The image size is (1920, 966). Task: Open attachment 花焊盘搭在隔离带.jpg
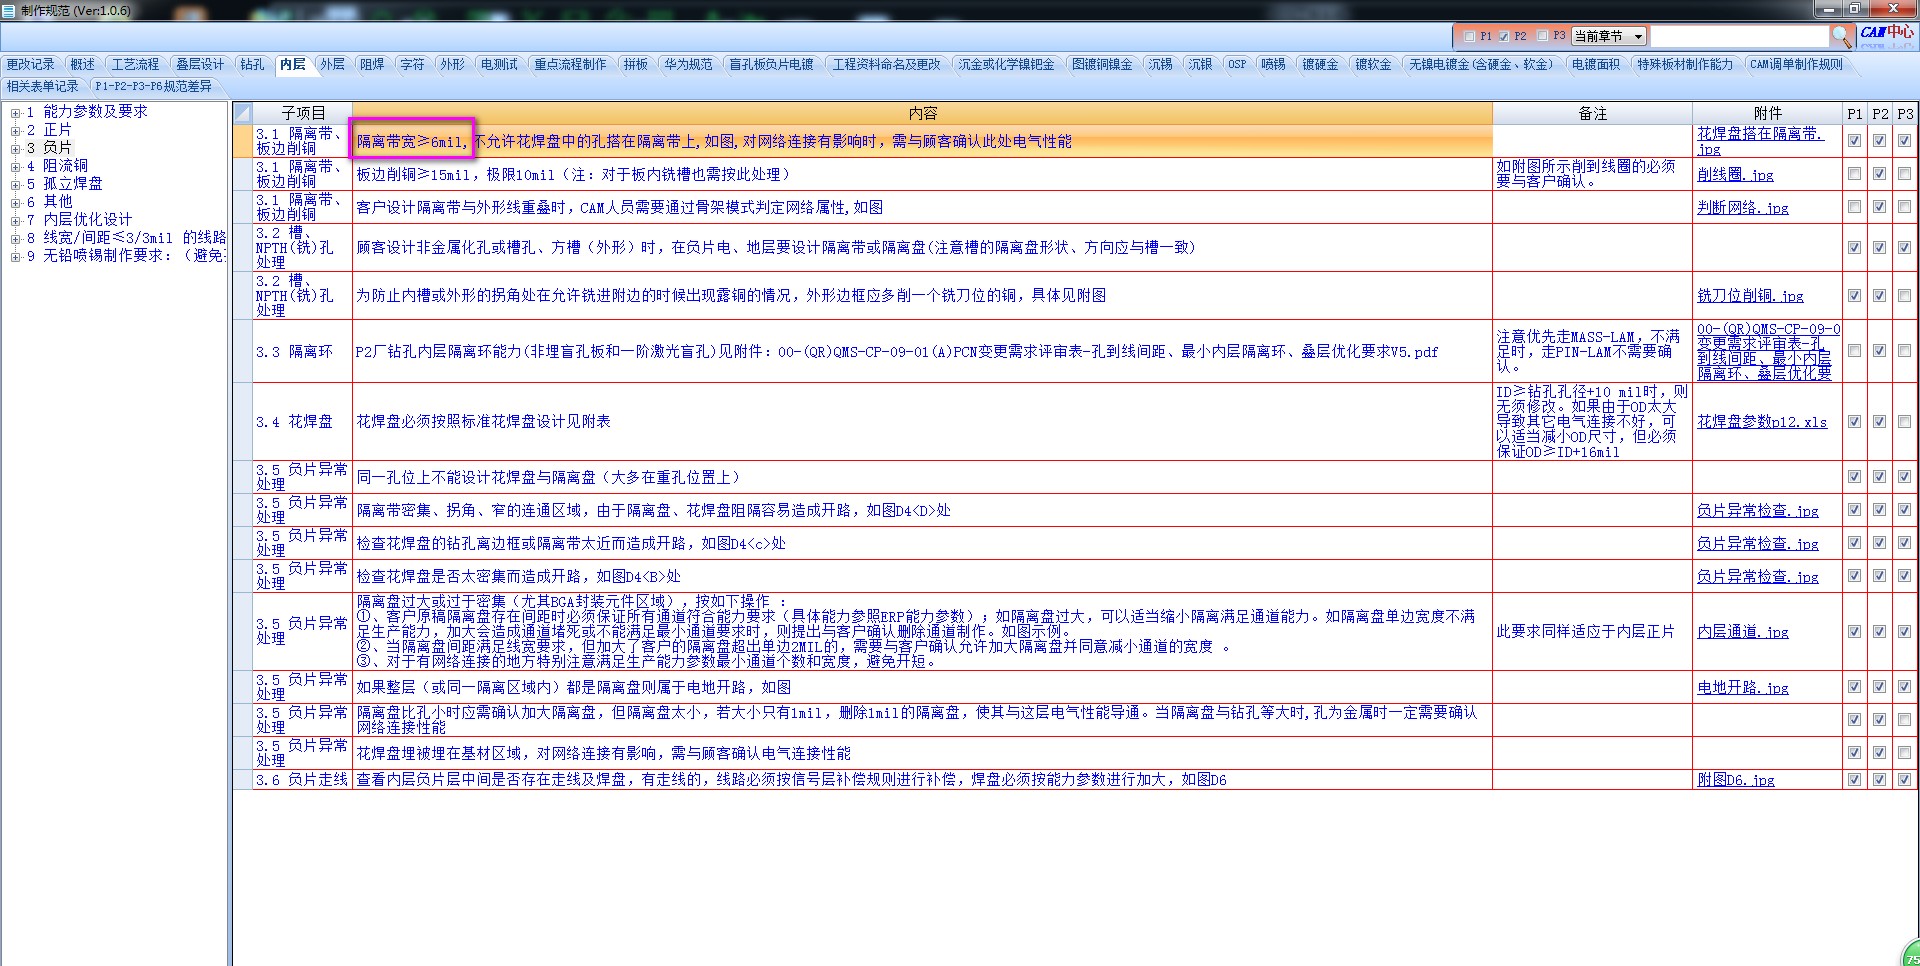tap(1760, 141)
